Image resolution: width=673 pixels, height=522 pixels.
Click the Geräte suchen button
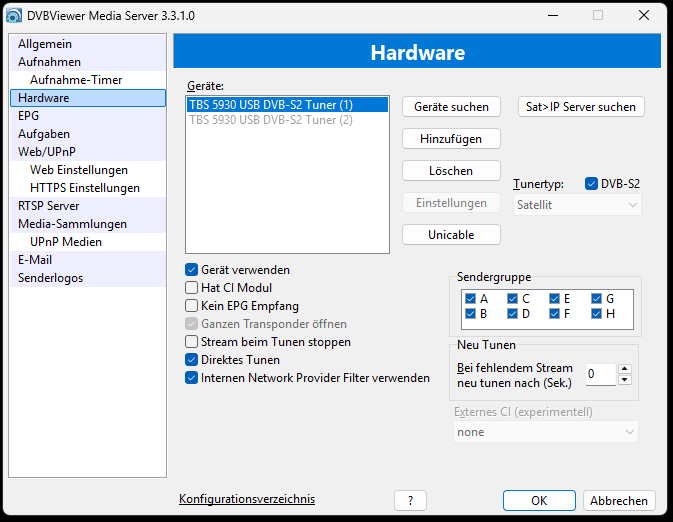451,107
